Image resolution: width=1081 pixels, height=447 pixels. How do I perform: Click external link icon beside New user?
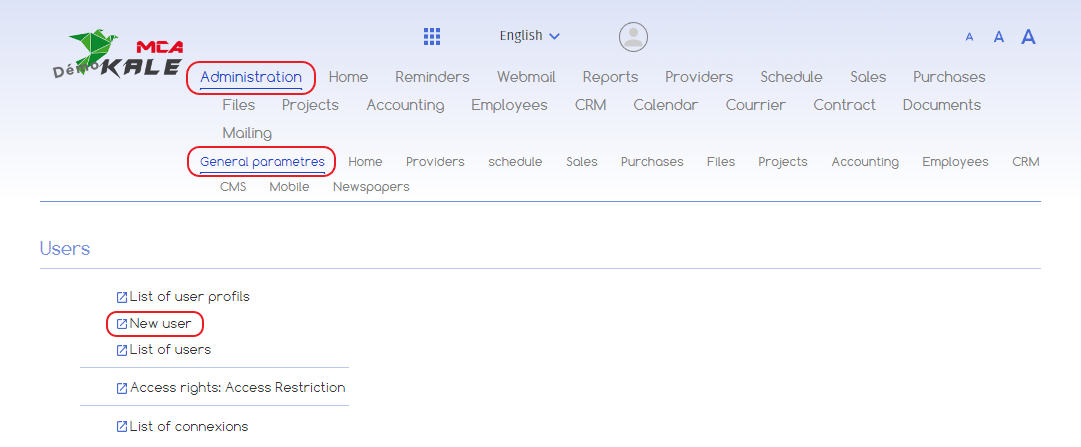pyautogui.click(x=122, y=324)
